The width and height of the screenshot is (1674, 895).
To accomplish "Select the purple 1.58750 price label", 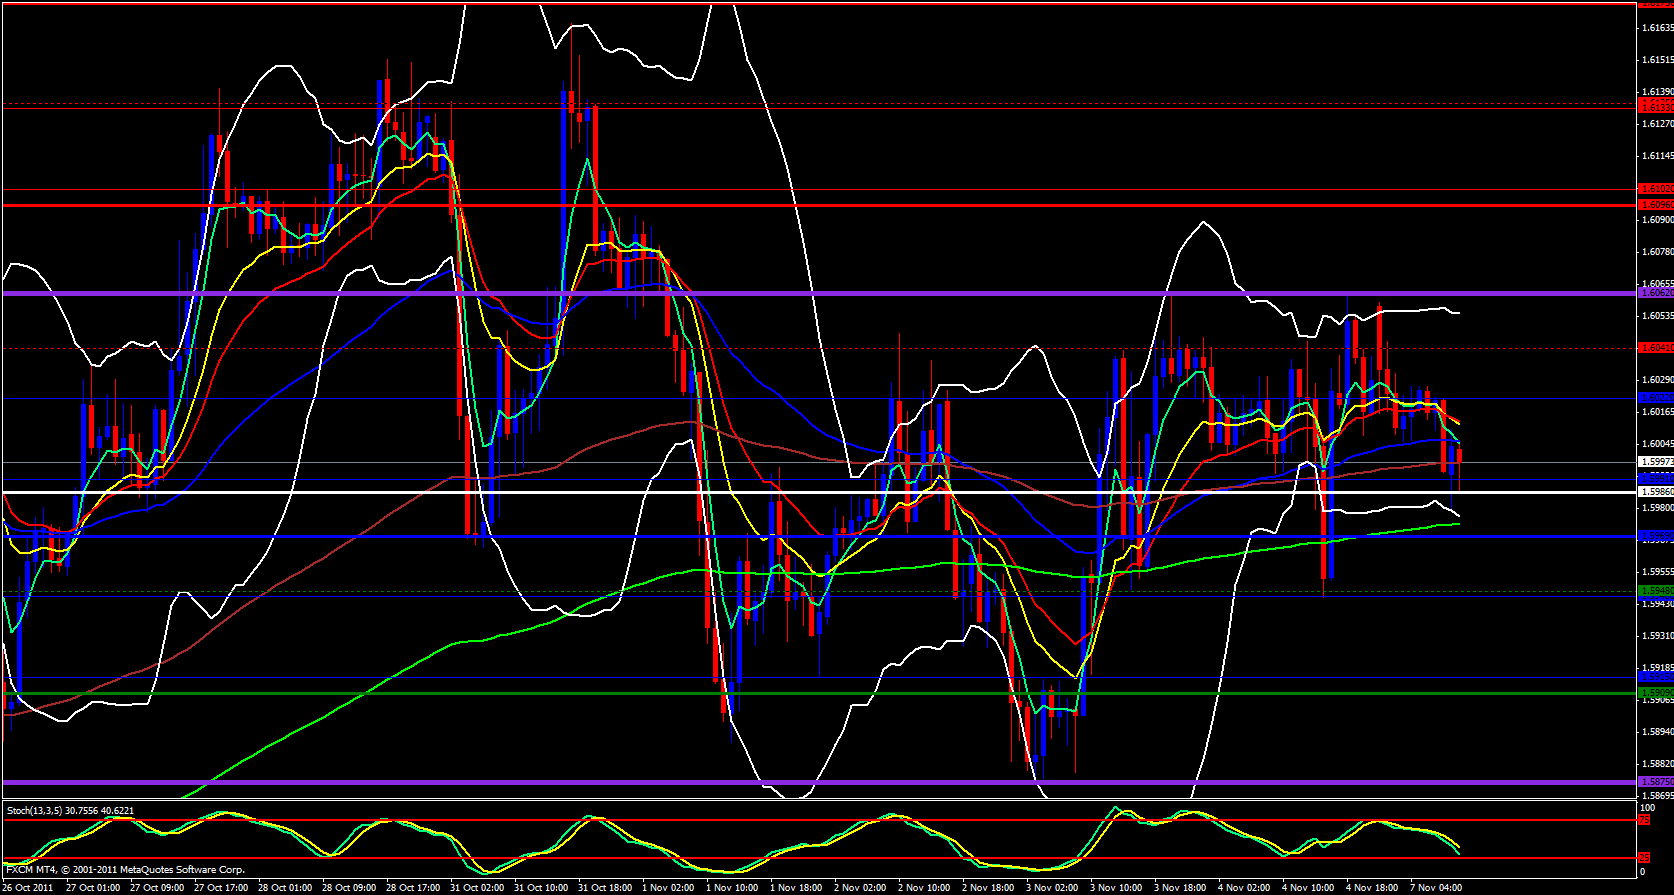I will click(x=1655, y=782).
